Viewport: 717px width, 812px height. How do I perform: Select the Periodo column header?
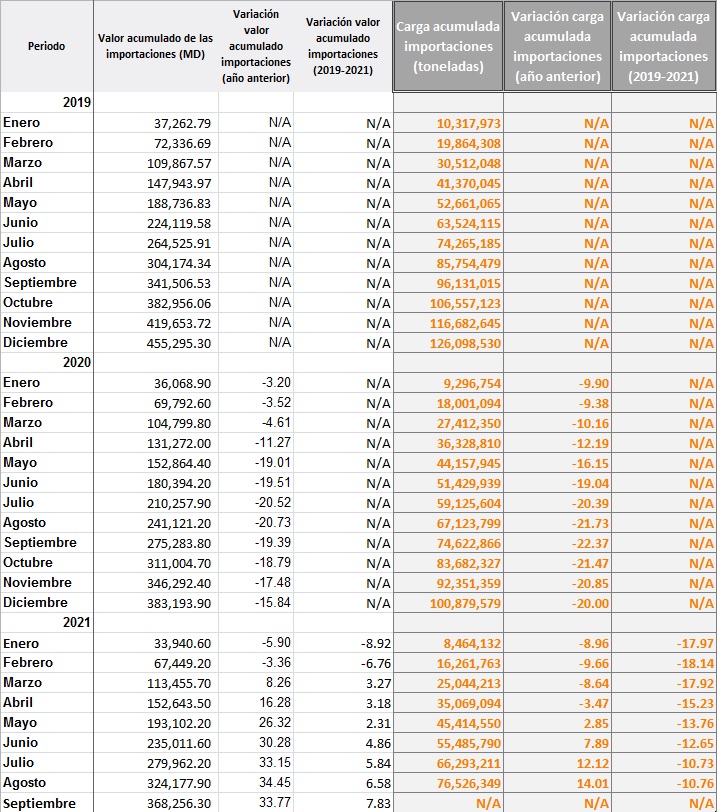point(47,46)
